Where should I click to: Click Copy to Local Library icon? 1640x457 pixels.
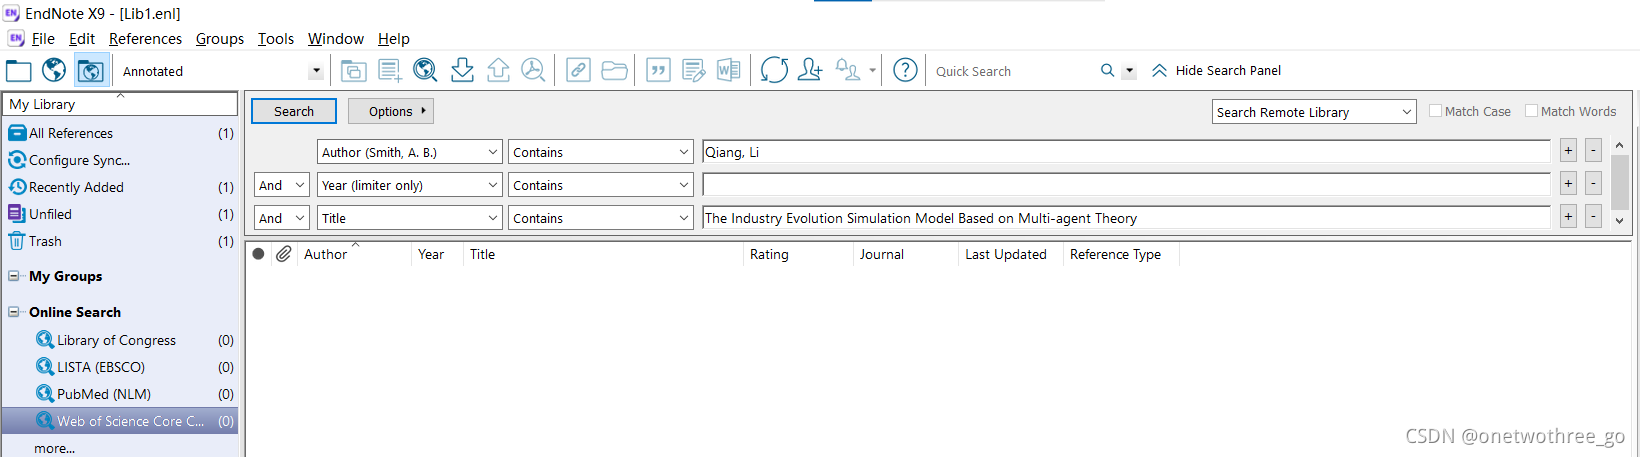coord(353,70)
